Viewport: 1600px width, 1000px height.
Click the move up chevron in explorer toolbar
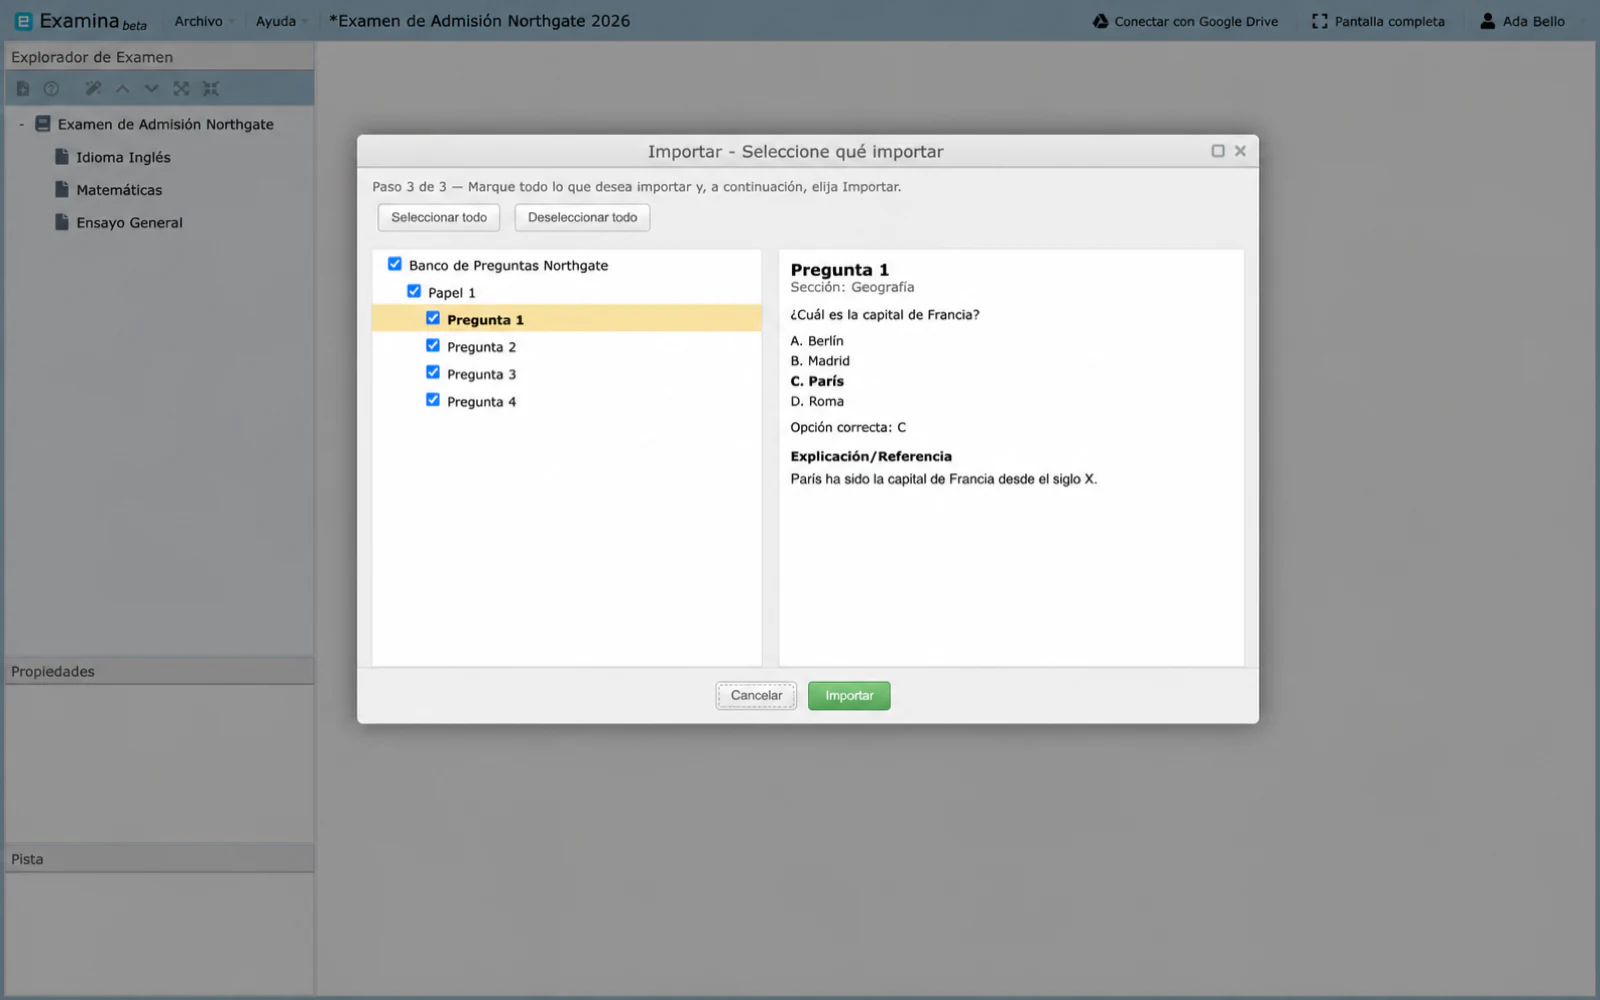coord(122,89)
